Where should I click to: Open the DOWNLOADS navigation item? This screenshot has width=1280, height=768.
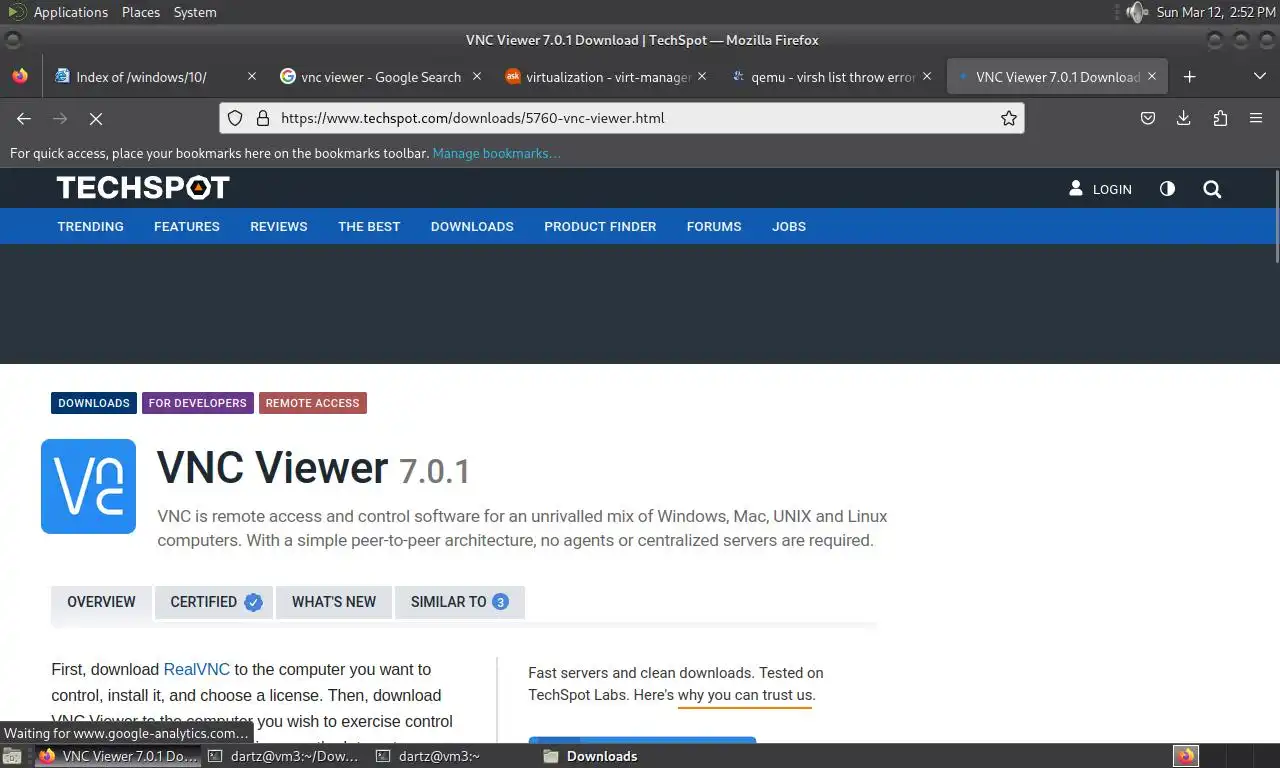472,226
